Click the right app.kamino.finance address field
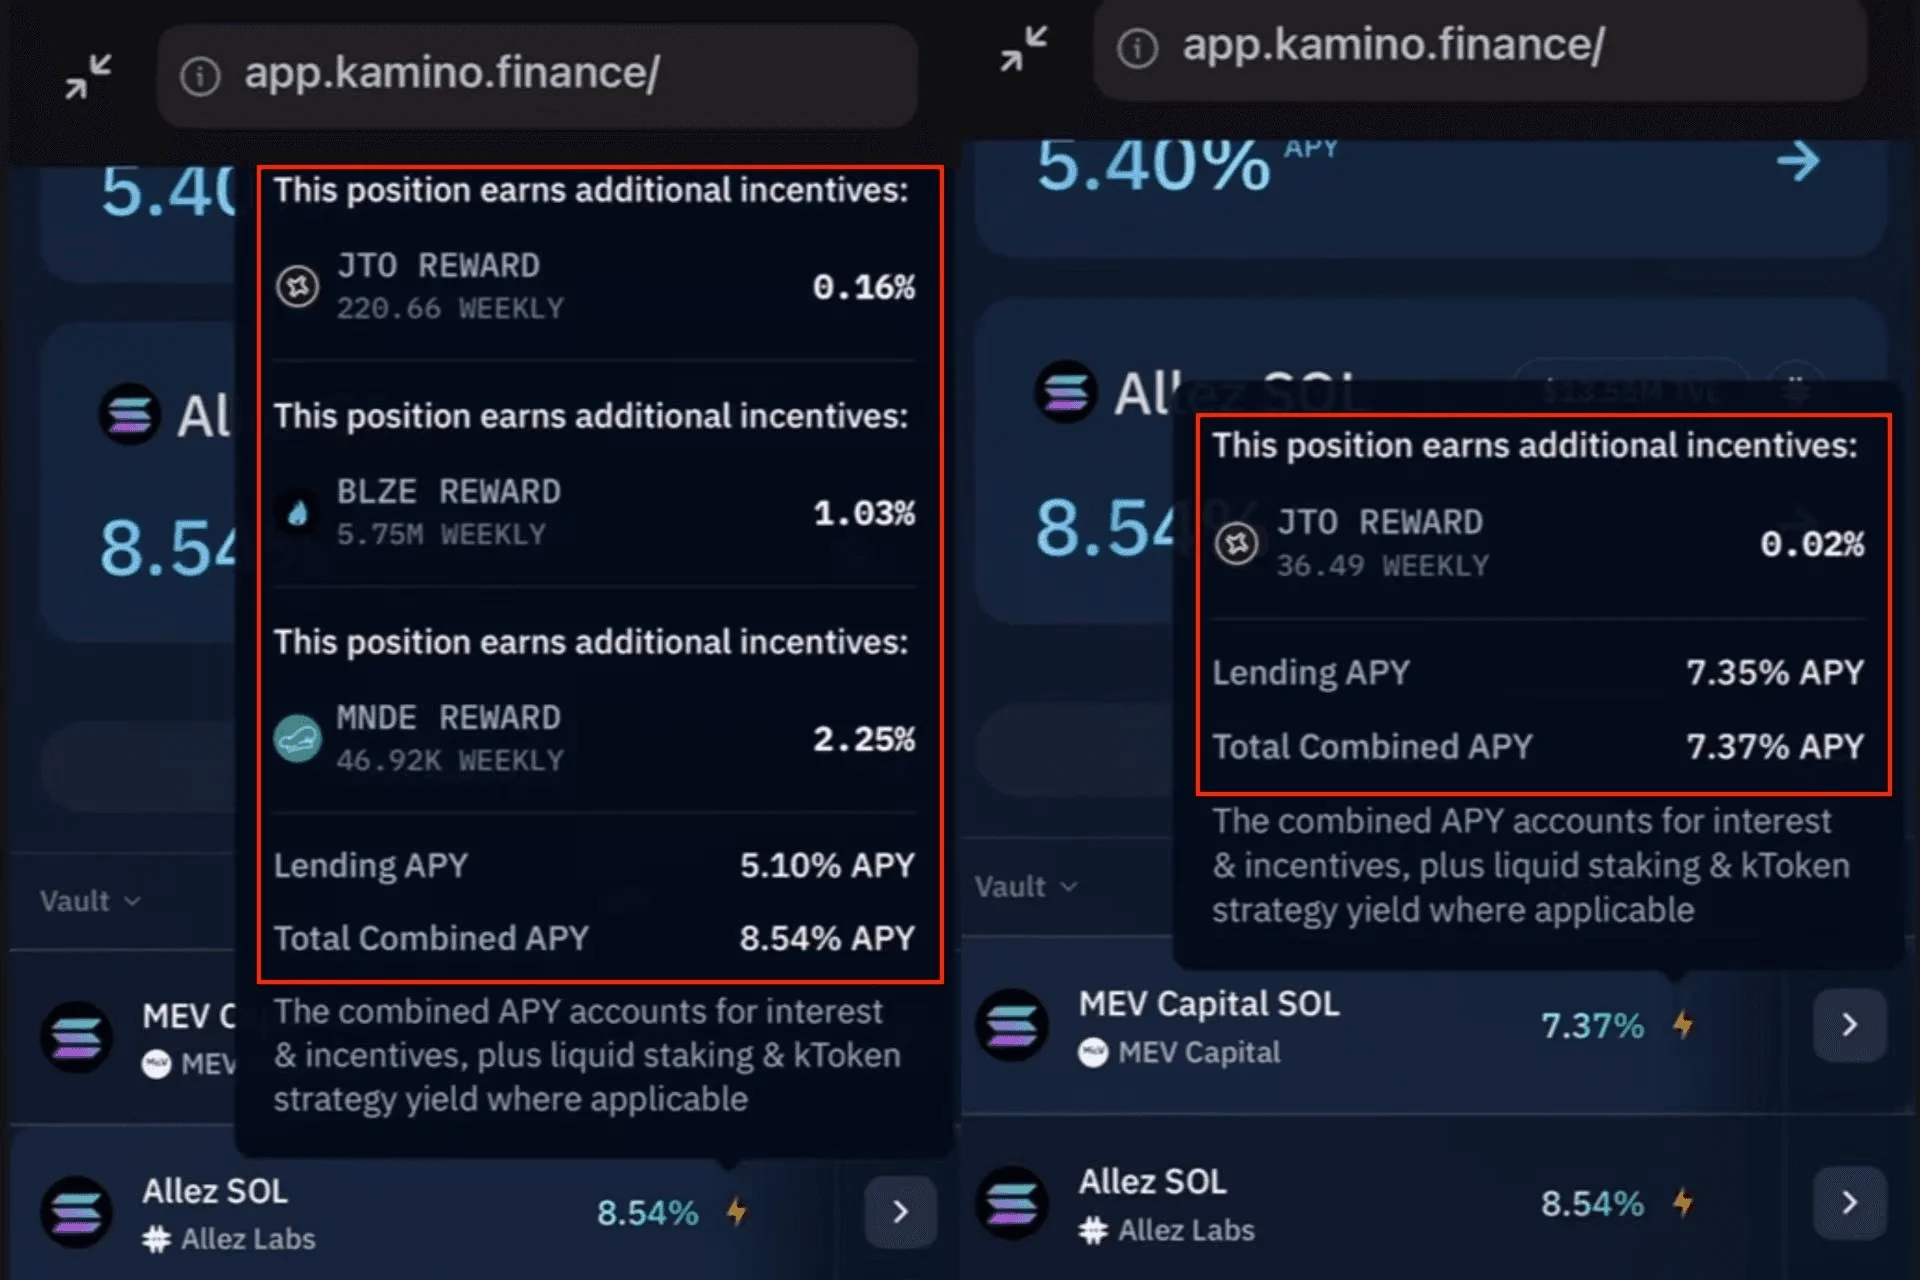1920x1280 pixels. tap(1480, 47)
